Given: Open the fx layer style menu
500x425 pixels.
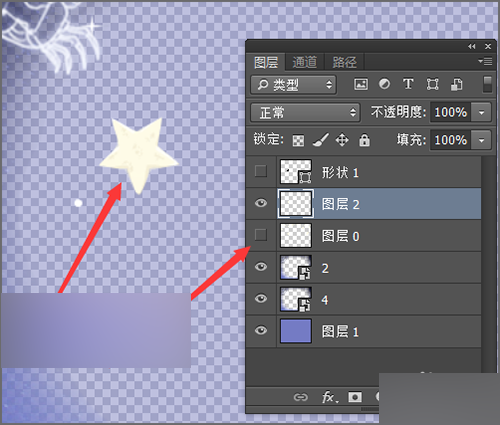Looking at the screenshot, I should tap(330, 397).
